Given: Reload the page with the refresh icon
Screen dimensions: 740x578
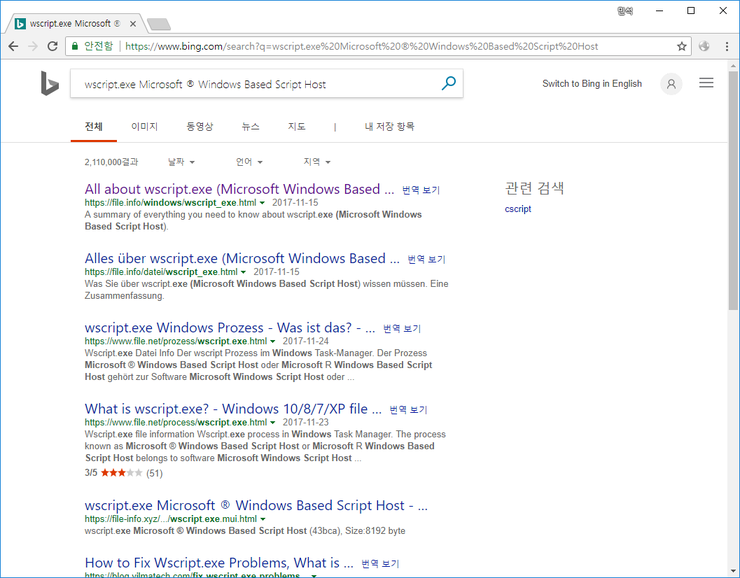Looking at the screenshot, I should (52, 46).
